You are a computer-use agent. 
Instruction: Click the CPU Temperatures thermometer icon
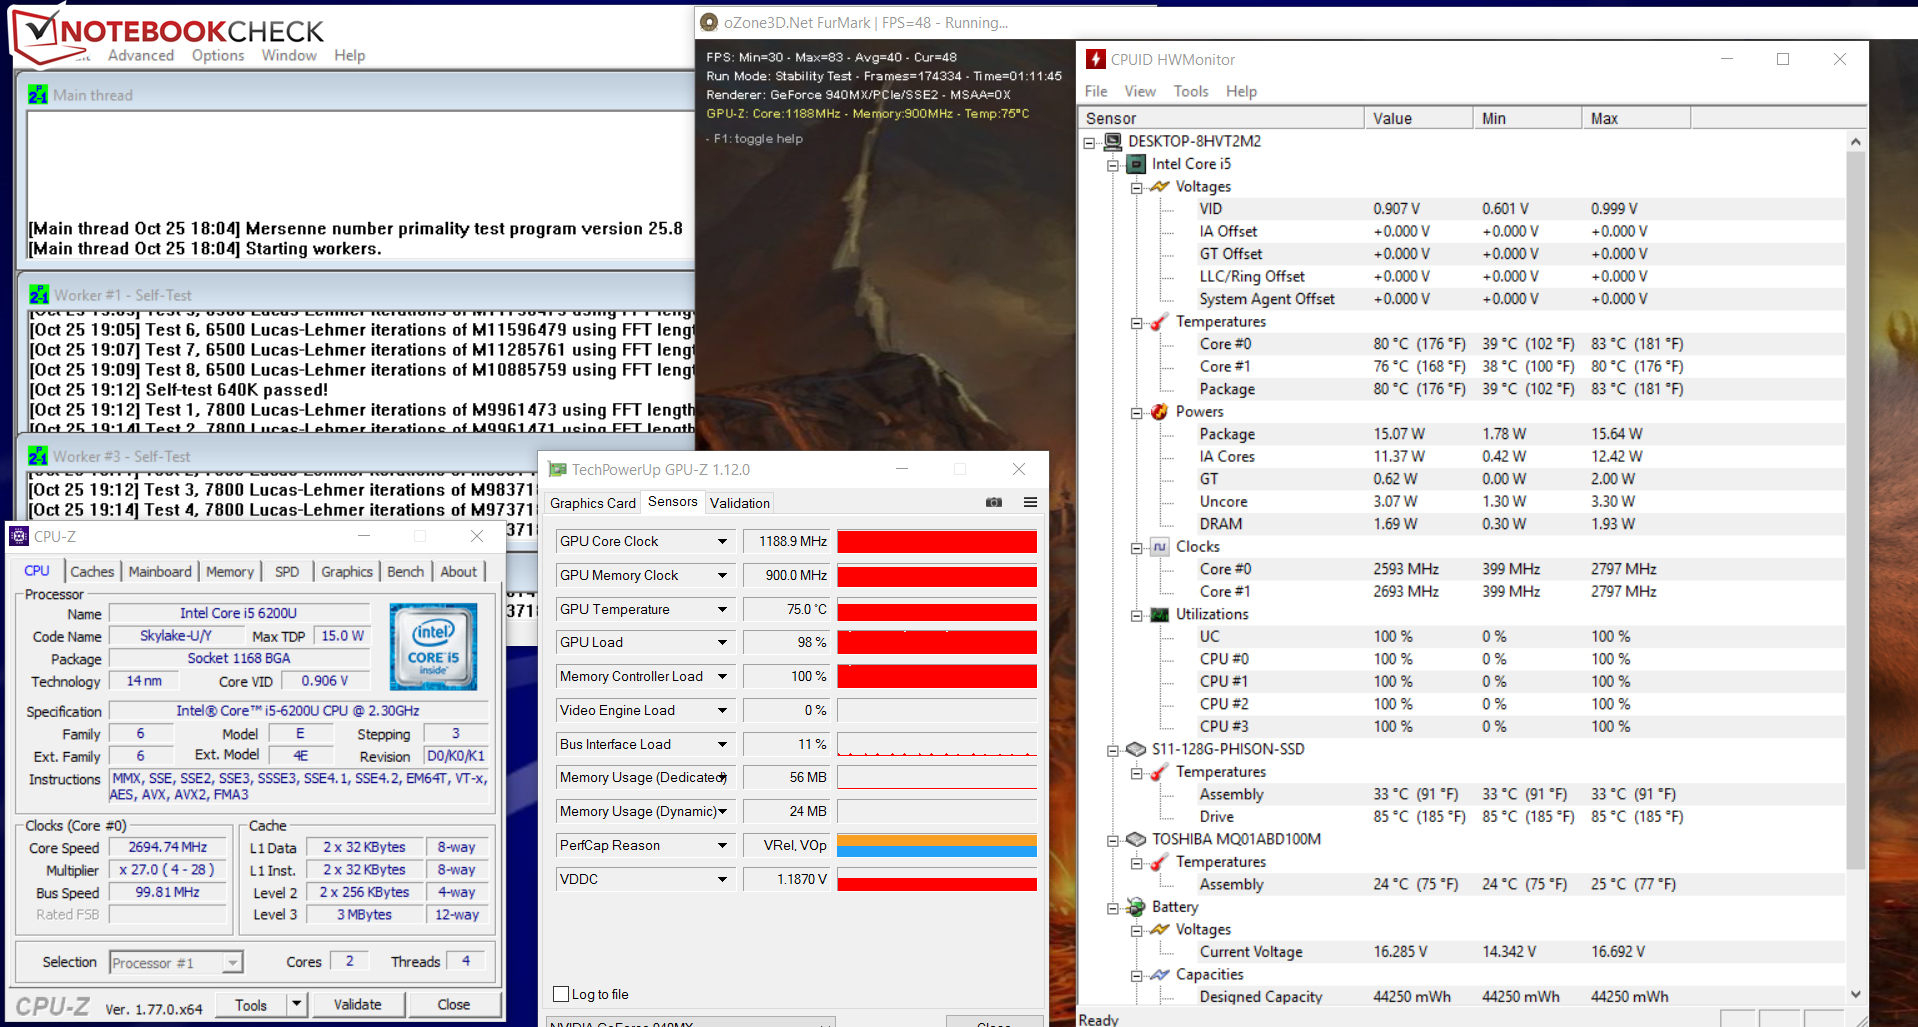[x=1160, y=322]
